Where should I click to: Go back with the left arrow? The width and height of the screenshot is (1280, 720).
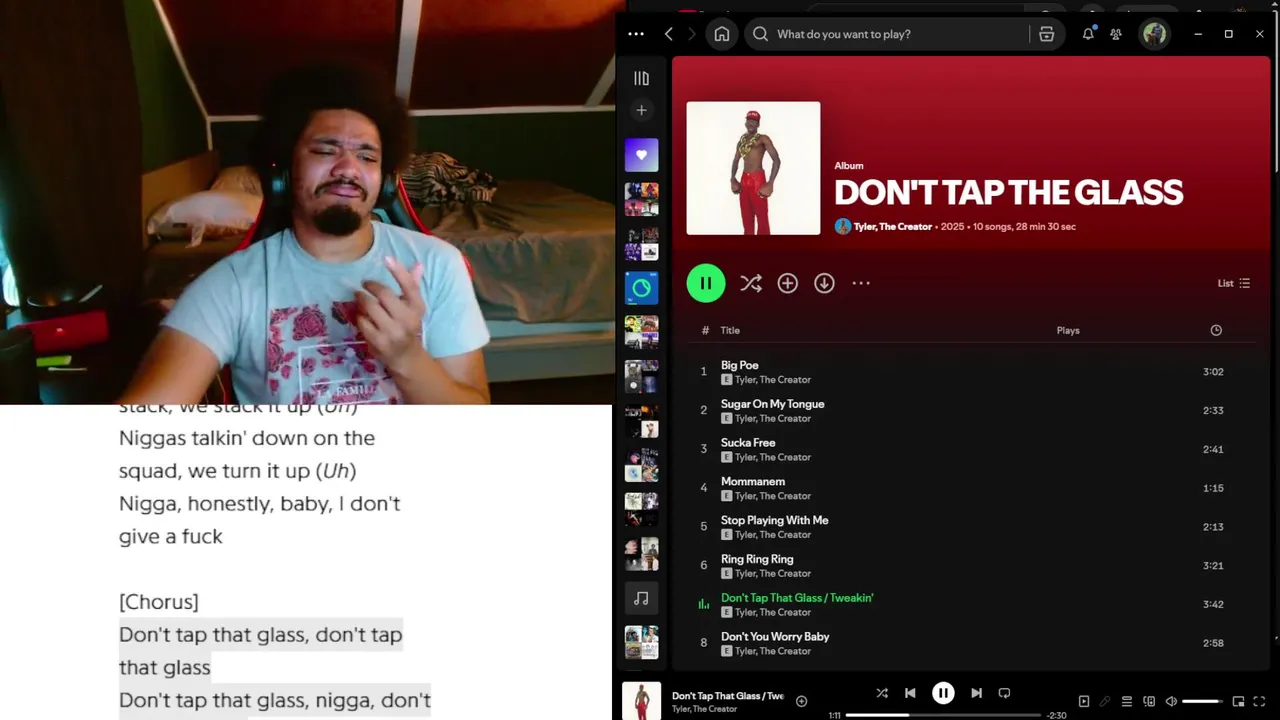point(669,34)
